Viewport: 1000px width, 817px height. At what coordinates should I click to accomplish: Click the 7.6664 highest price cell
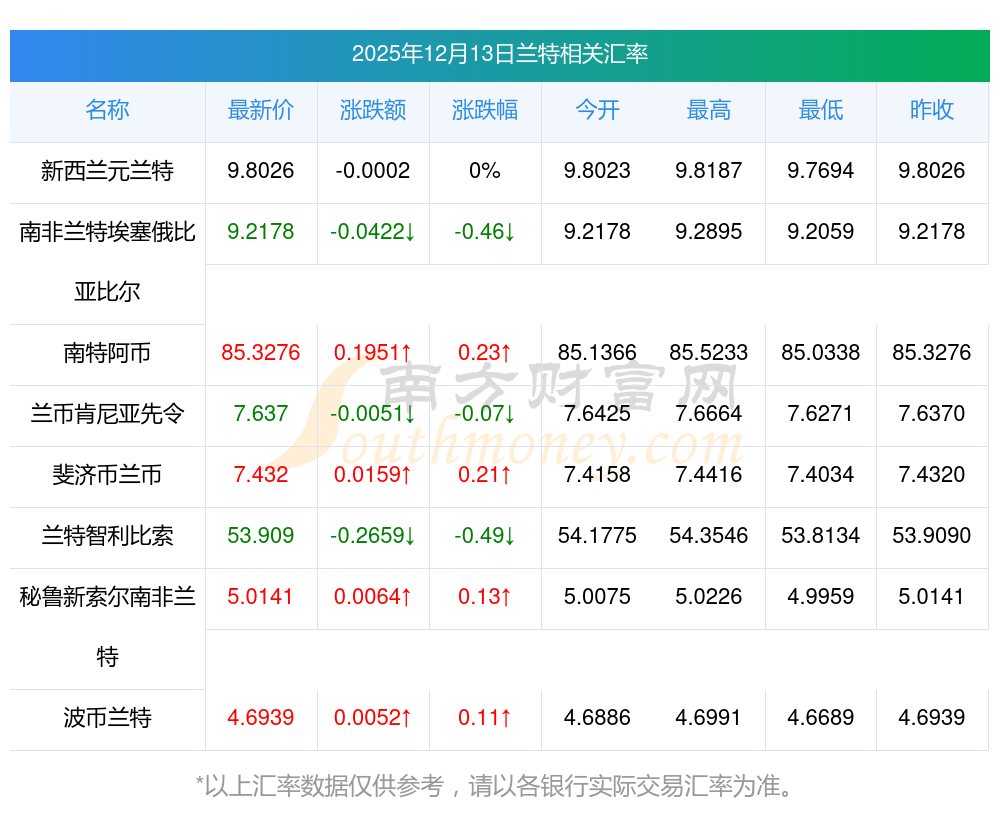pyautogui.click(x=709, y=414)
